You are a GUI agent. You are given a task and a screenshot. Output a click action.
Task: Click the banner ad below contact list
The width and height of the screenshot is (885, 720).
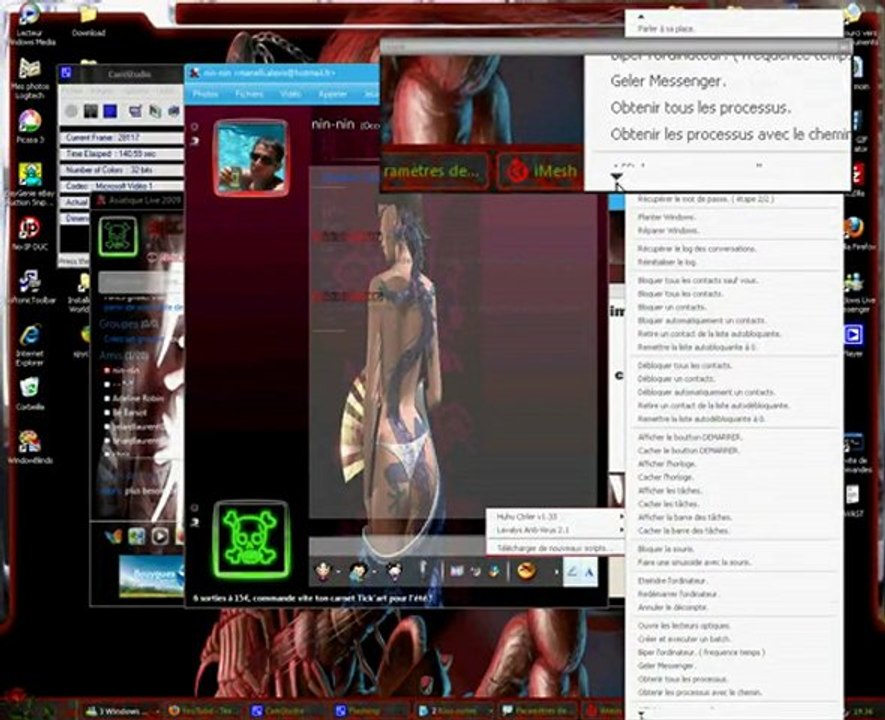click(x=151, y=577)
